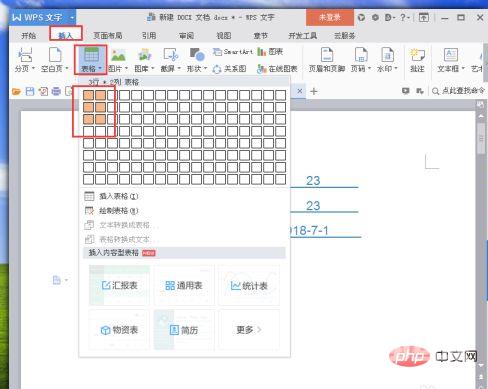Switch to the 插入 tab
The image size is (488, 389).
coord(65,35)
